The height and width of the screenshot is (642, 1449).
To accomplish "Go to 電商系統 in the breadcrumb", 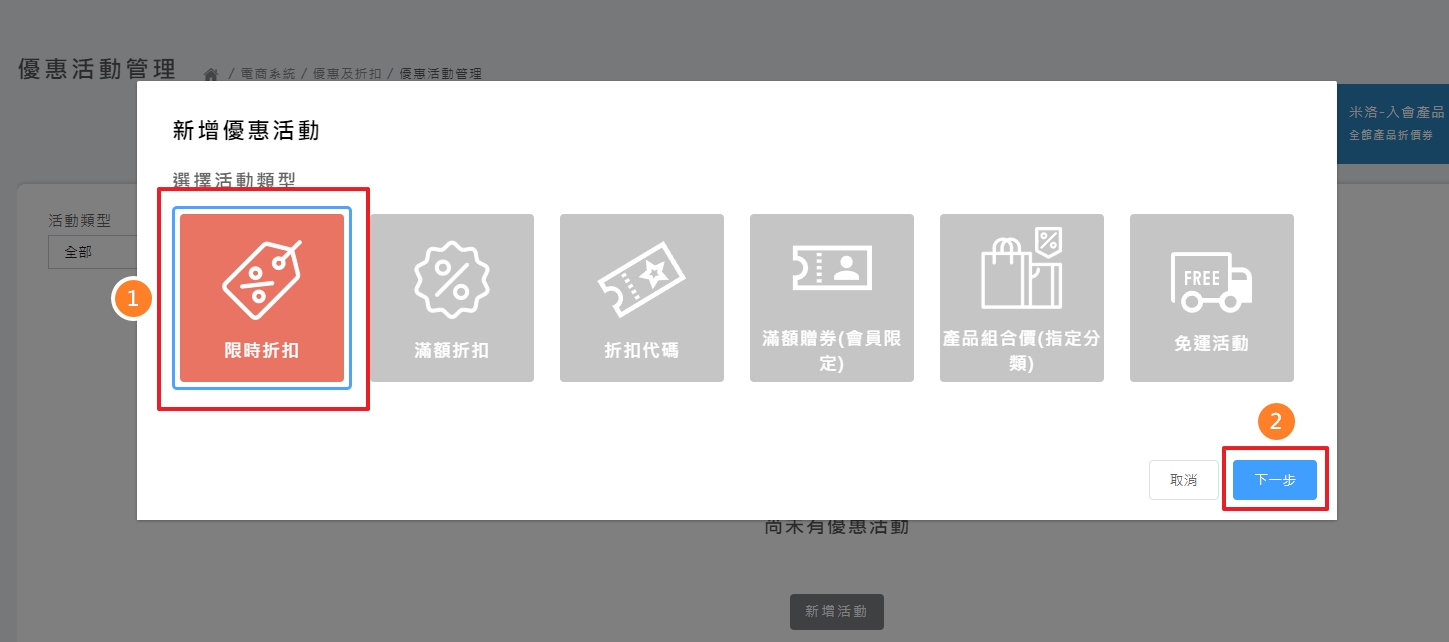I will point(268,74).
